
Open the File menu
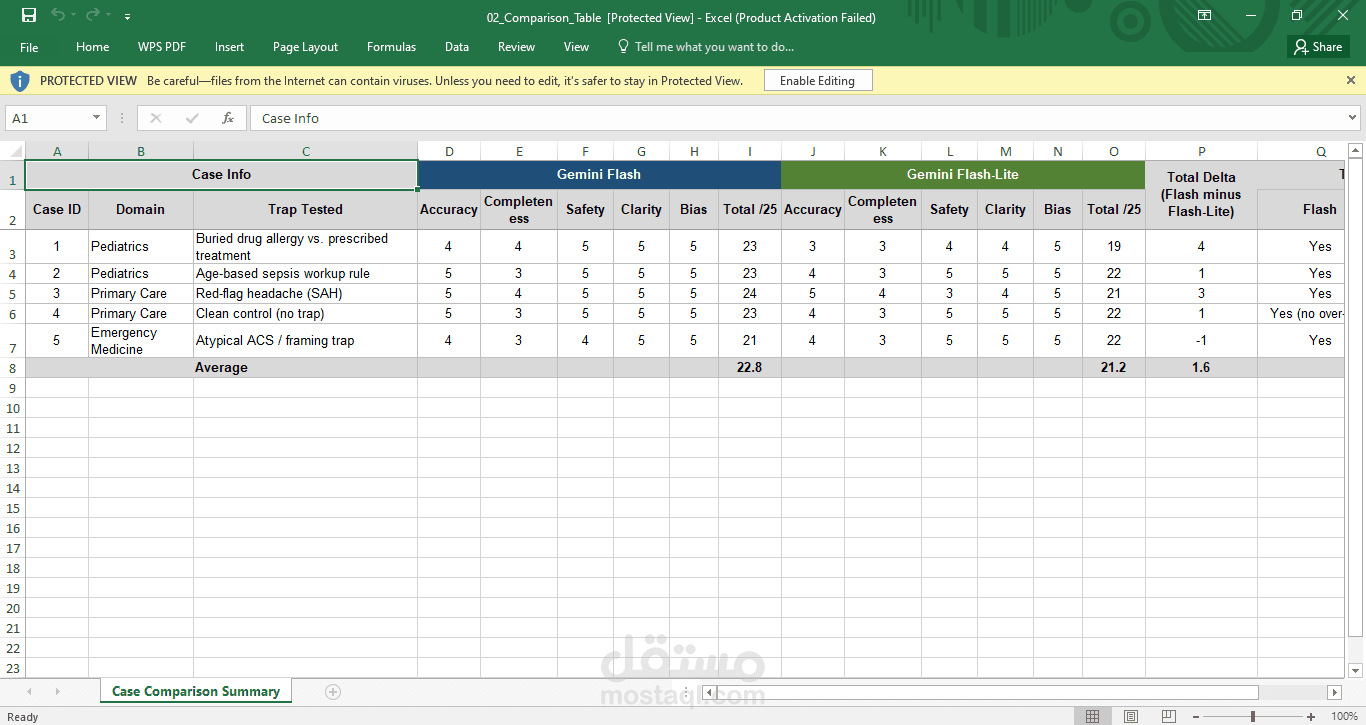click(x=29, y=47)
